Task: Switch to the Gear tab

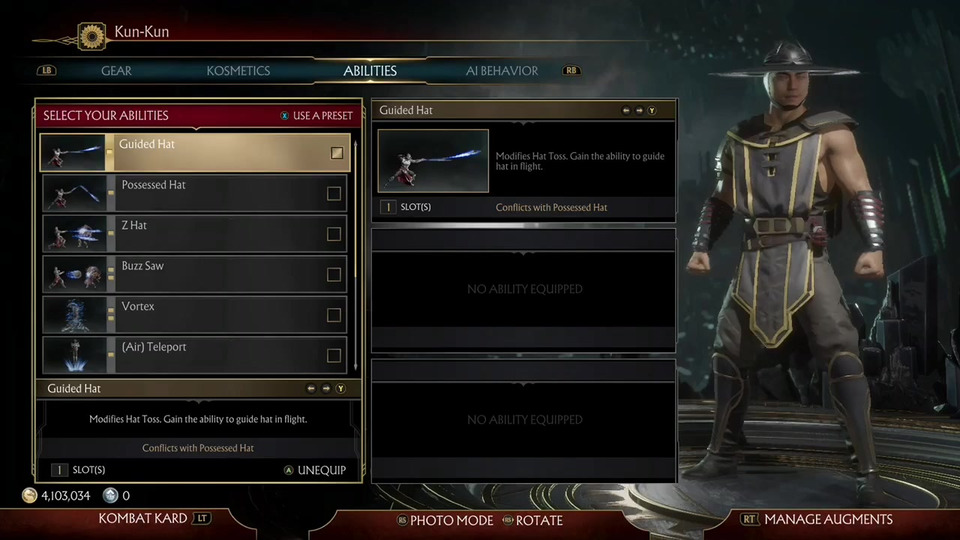Action: 116,71
